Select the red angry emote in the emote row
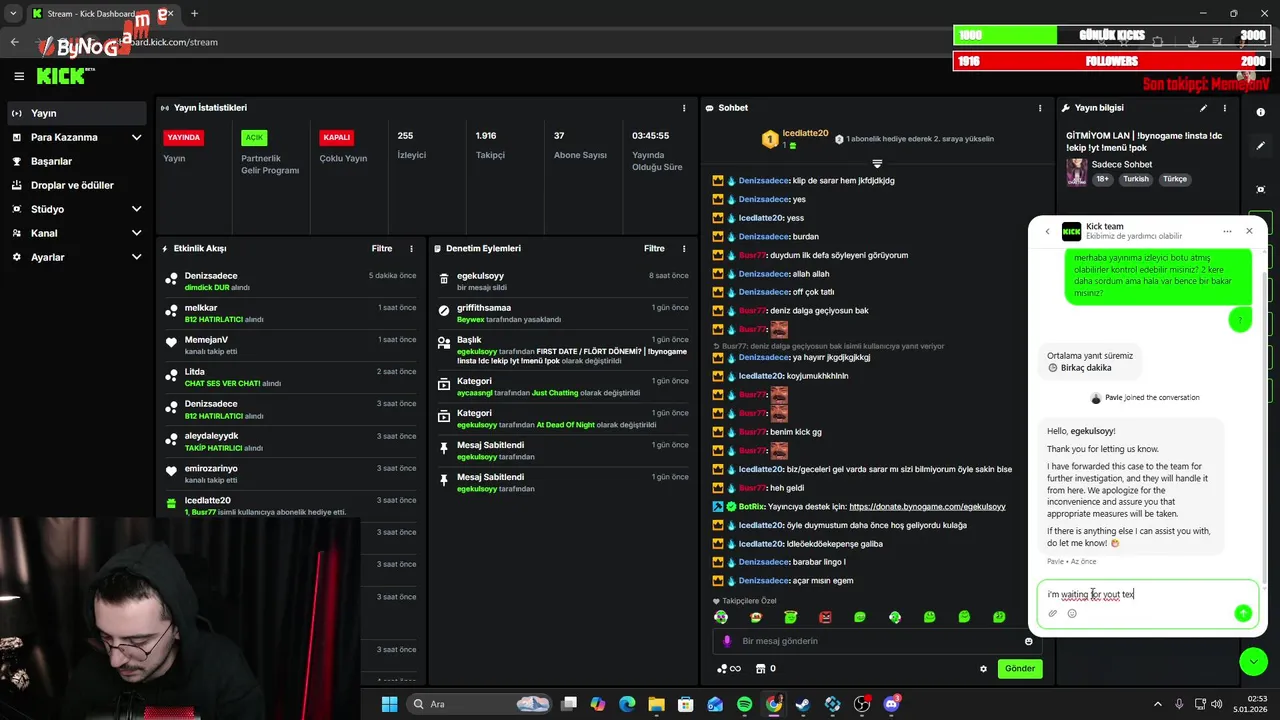 [x=825, y=617]
